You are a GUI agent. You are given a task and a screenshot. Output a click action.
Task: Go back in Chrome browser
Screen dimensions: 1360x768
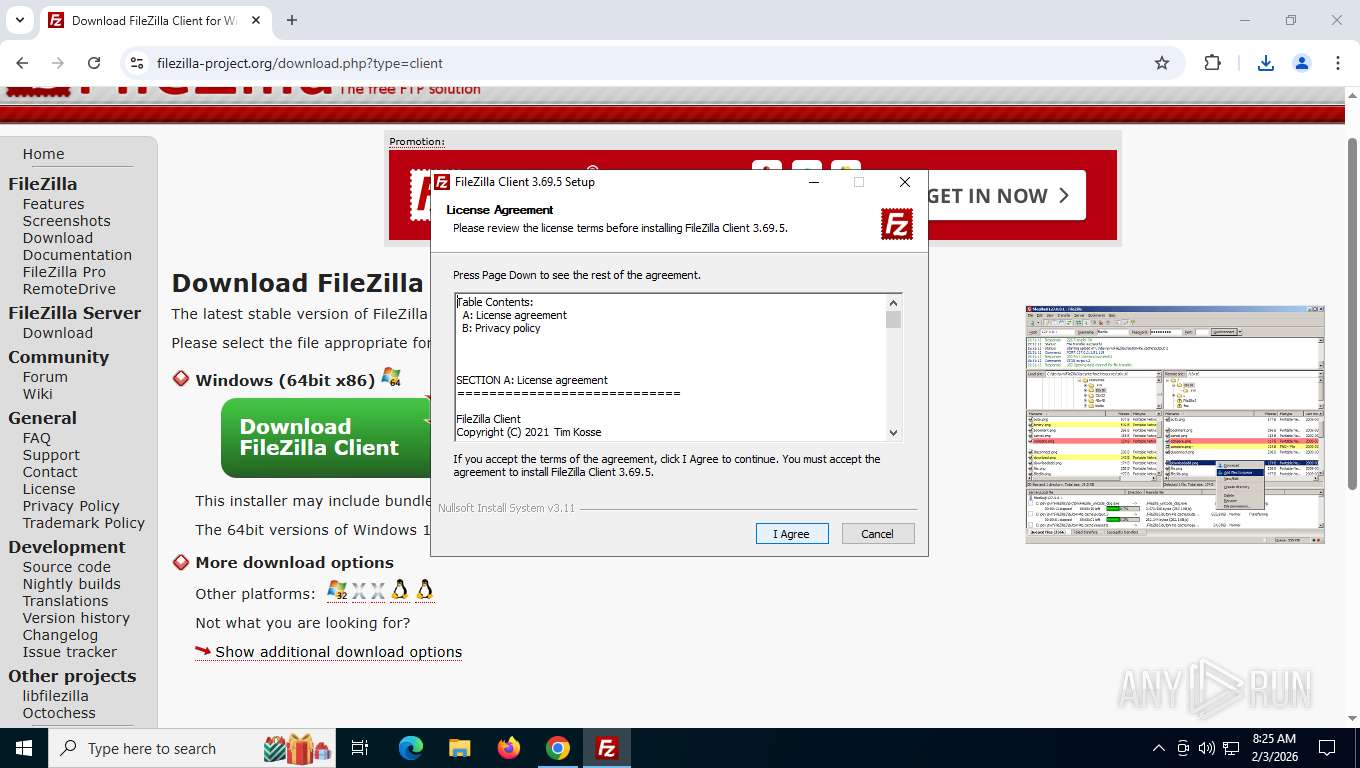point(22,63)
